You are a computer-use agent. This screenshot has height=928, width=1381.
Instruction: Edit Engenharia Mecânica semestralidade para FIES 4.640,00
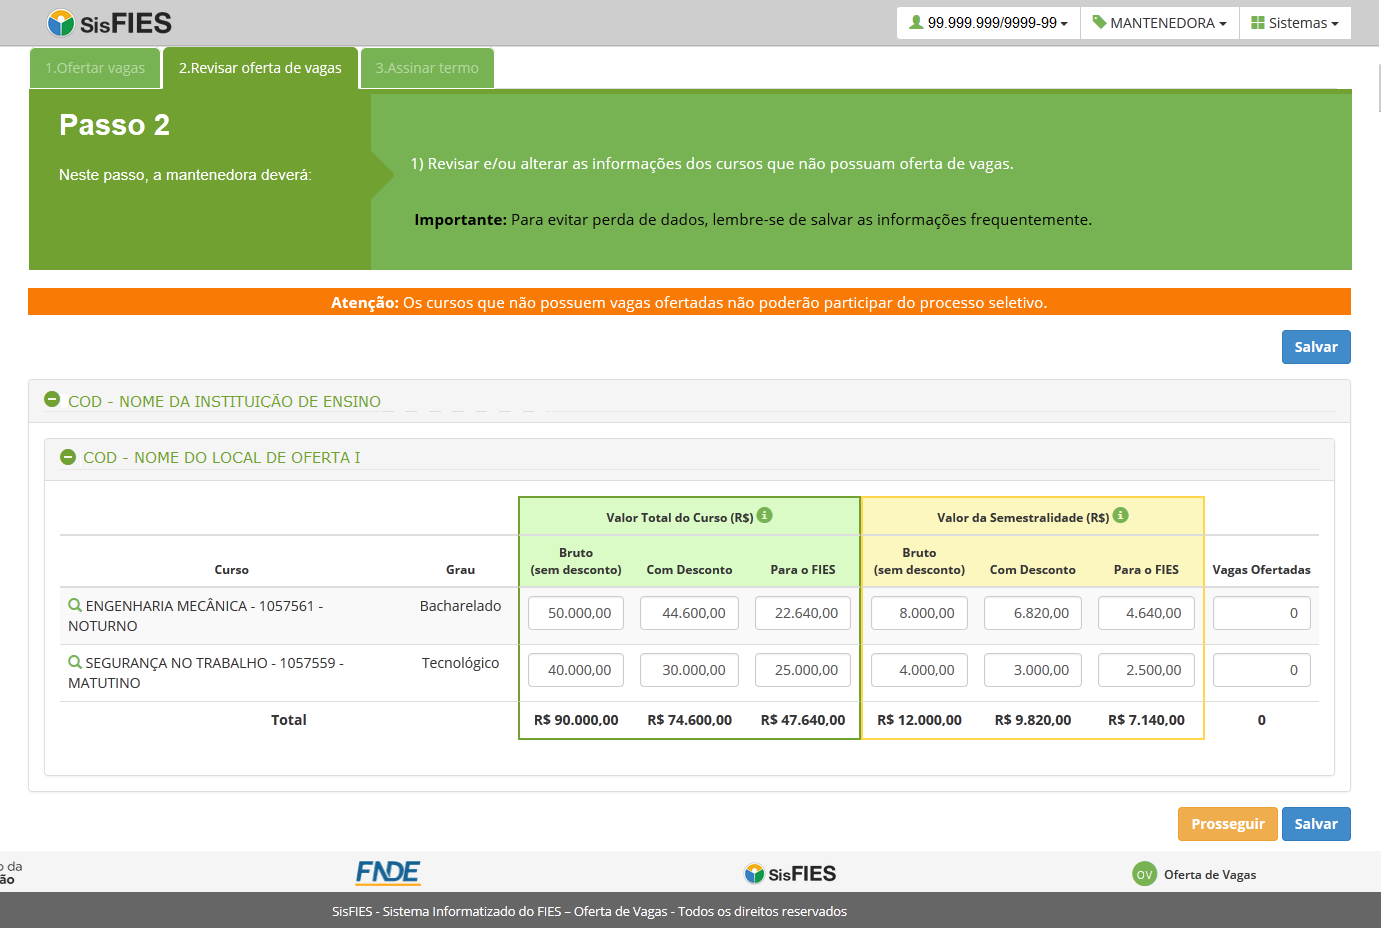tap(1146, 613)
